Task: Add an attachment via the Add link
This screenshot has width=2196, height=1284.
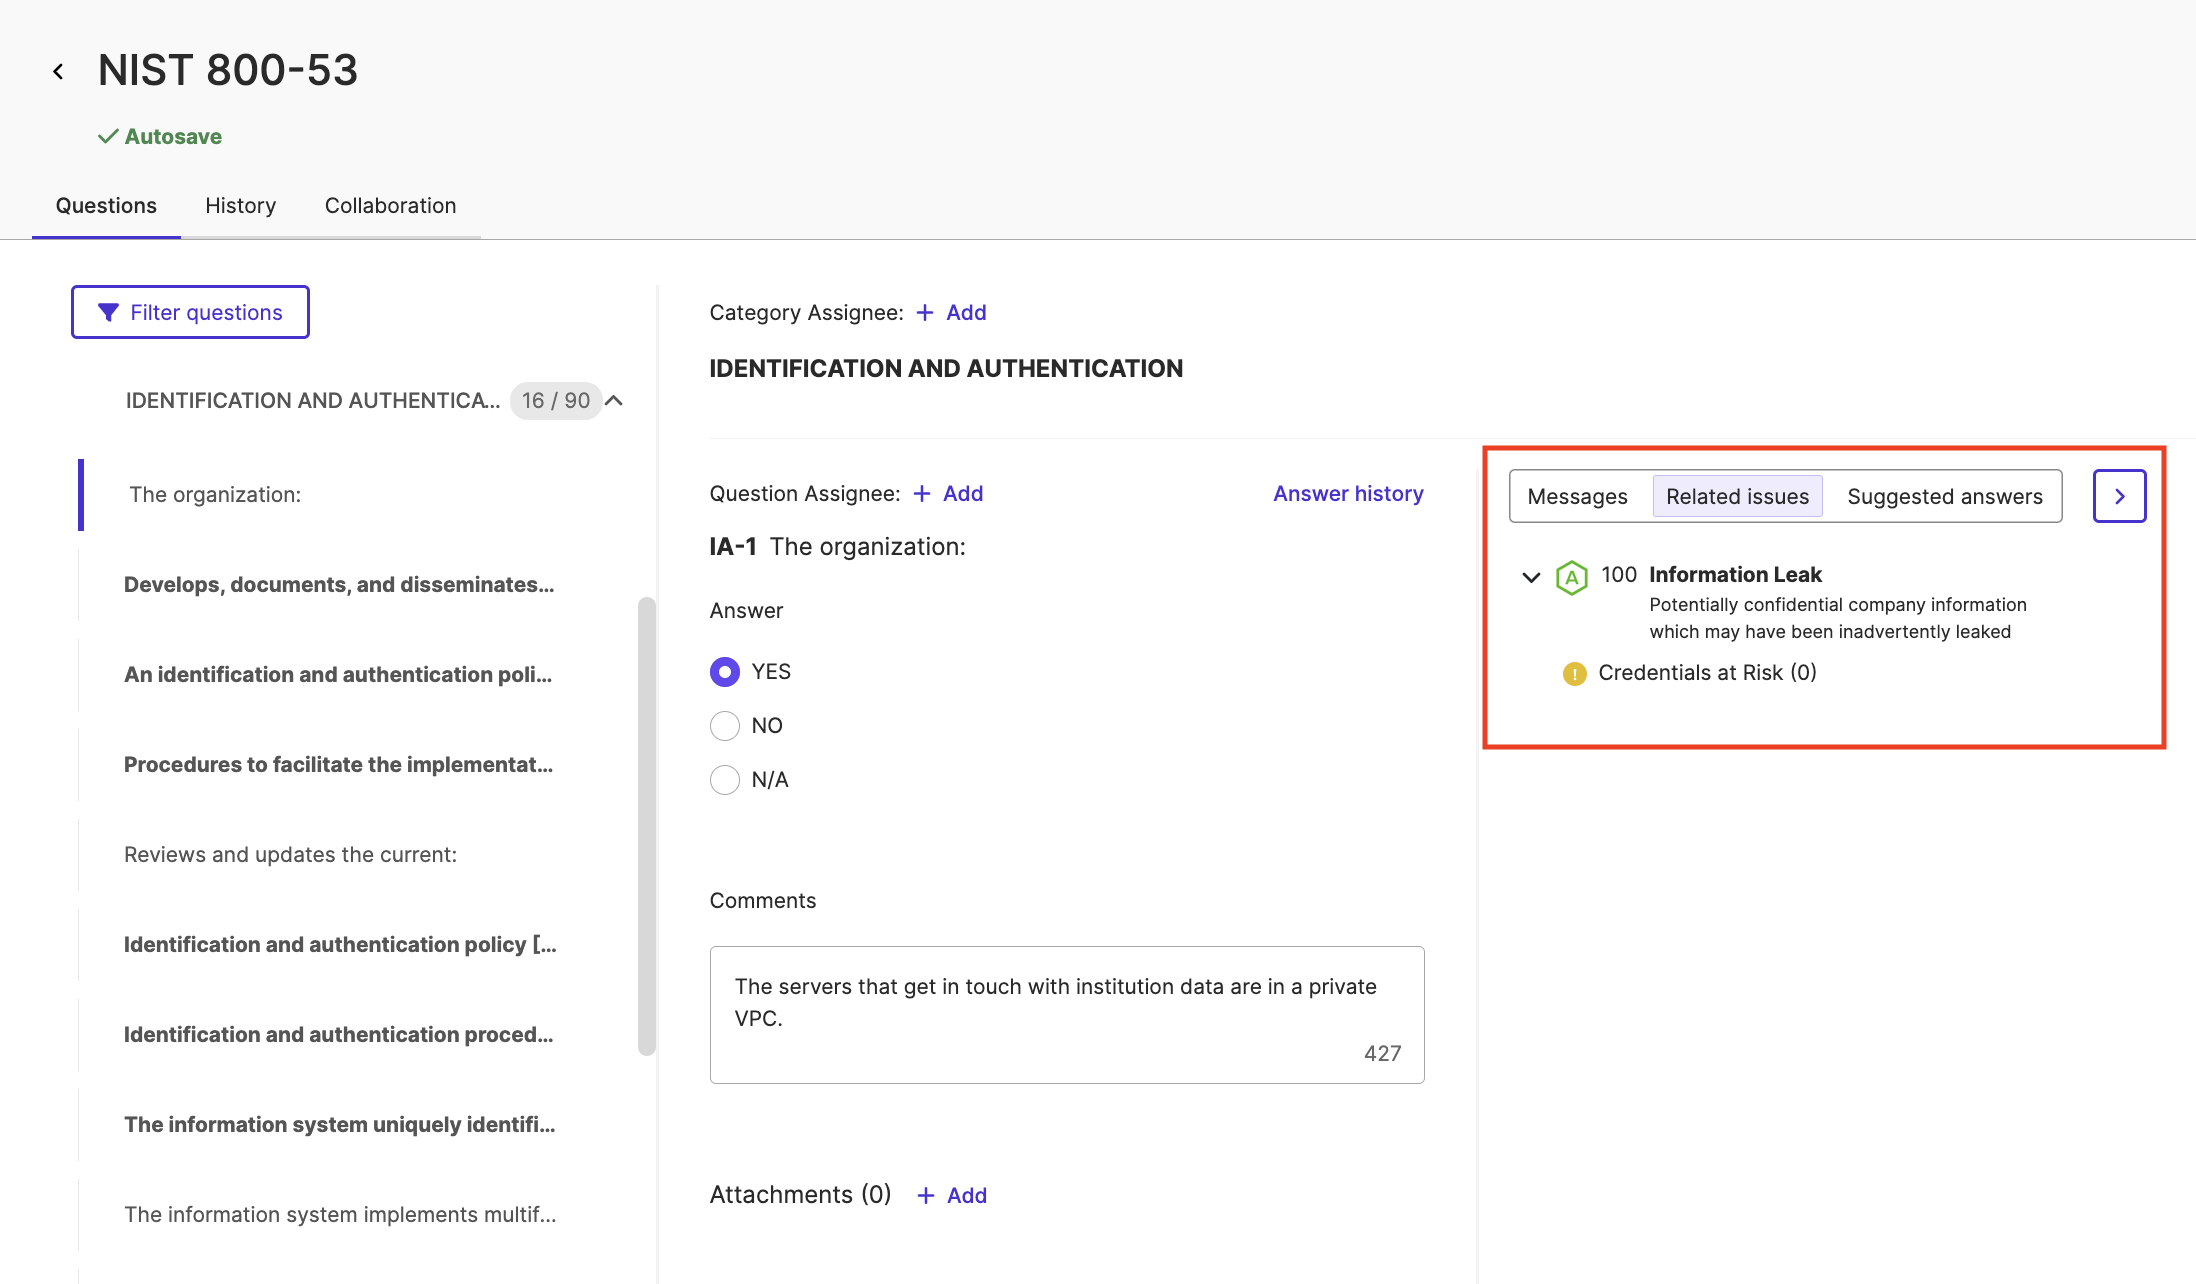Action: click(x=952, y=1196)
